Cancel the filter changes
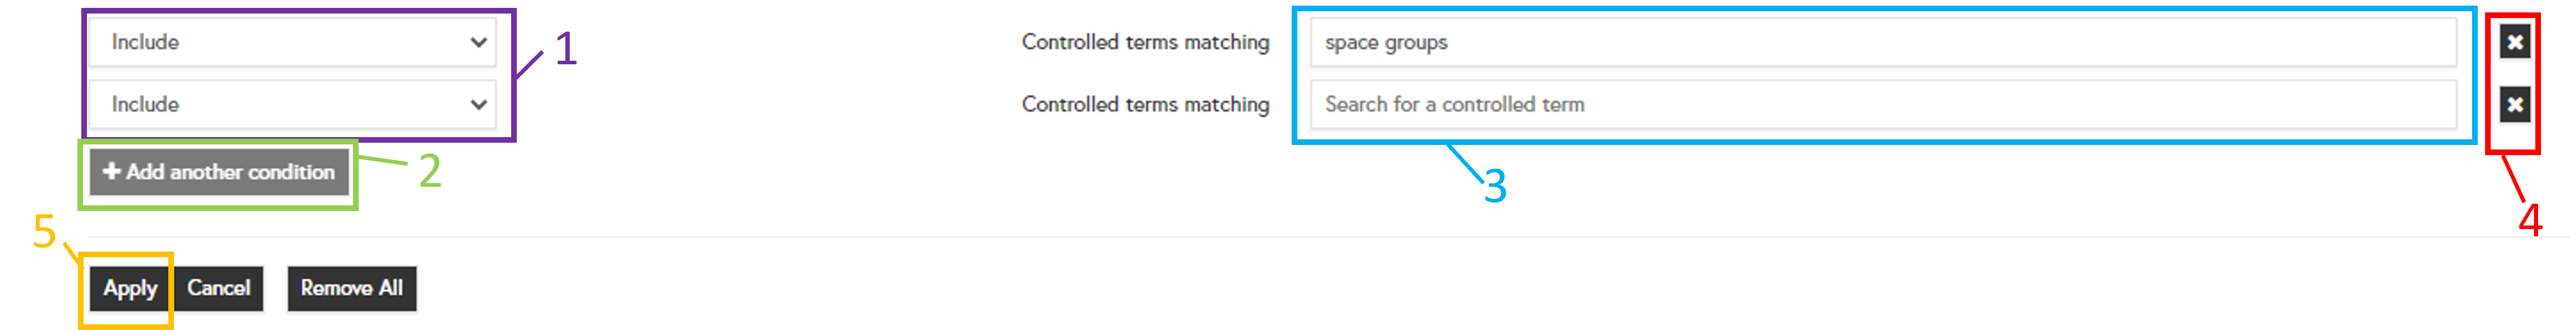Screen dimensions: 2576x330 tap(219, 288)
